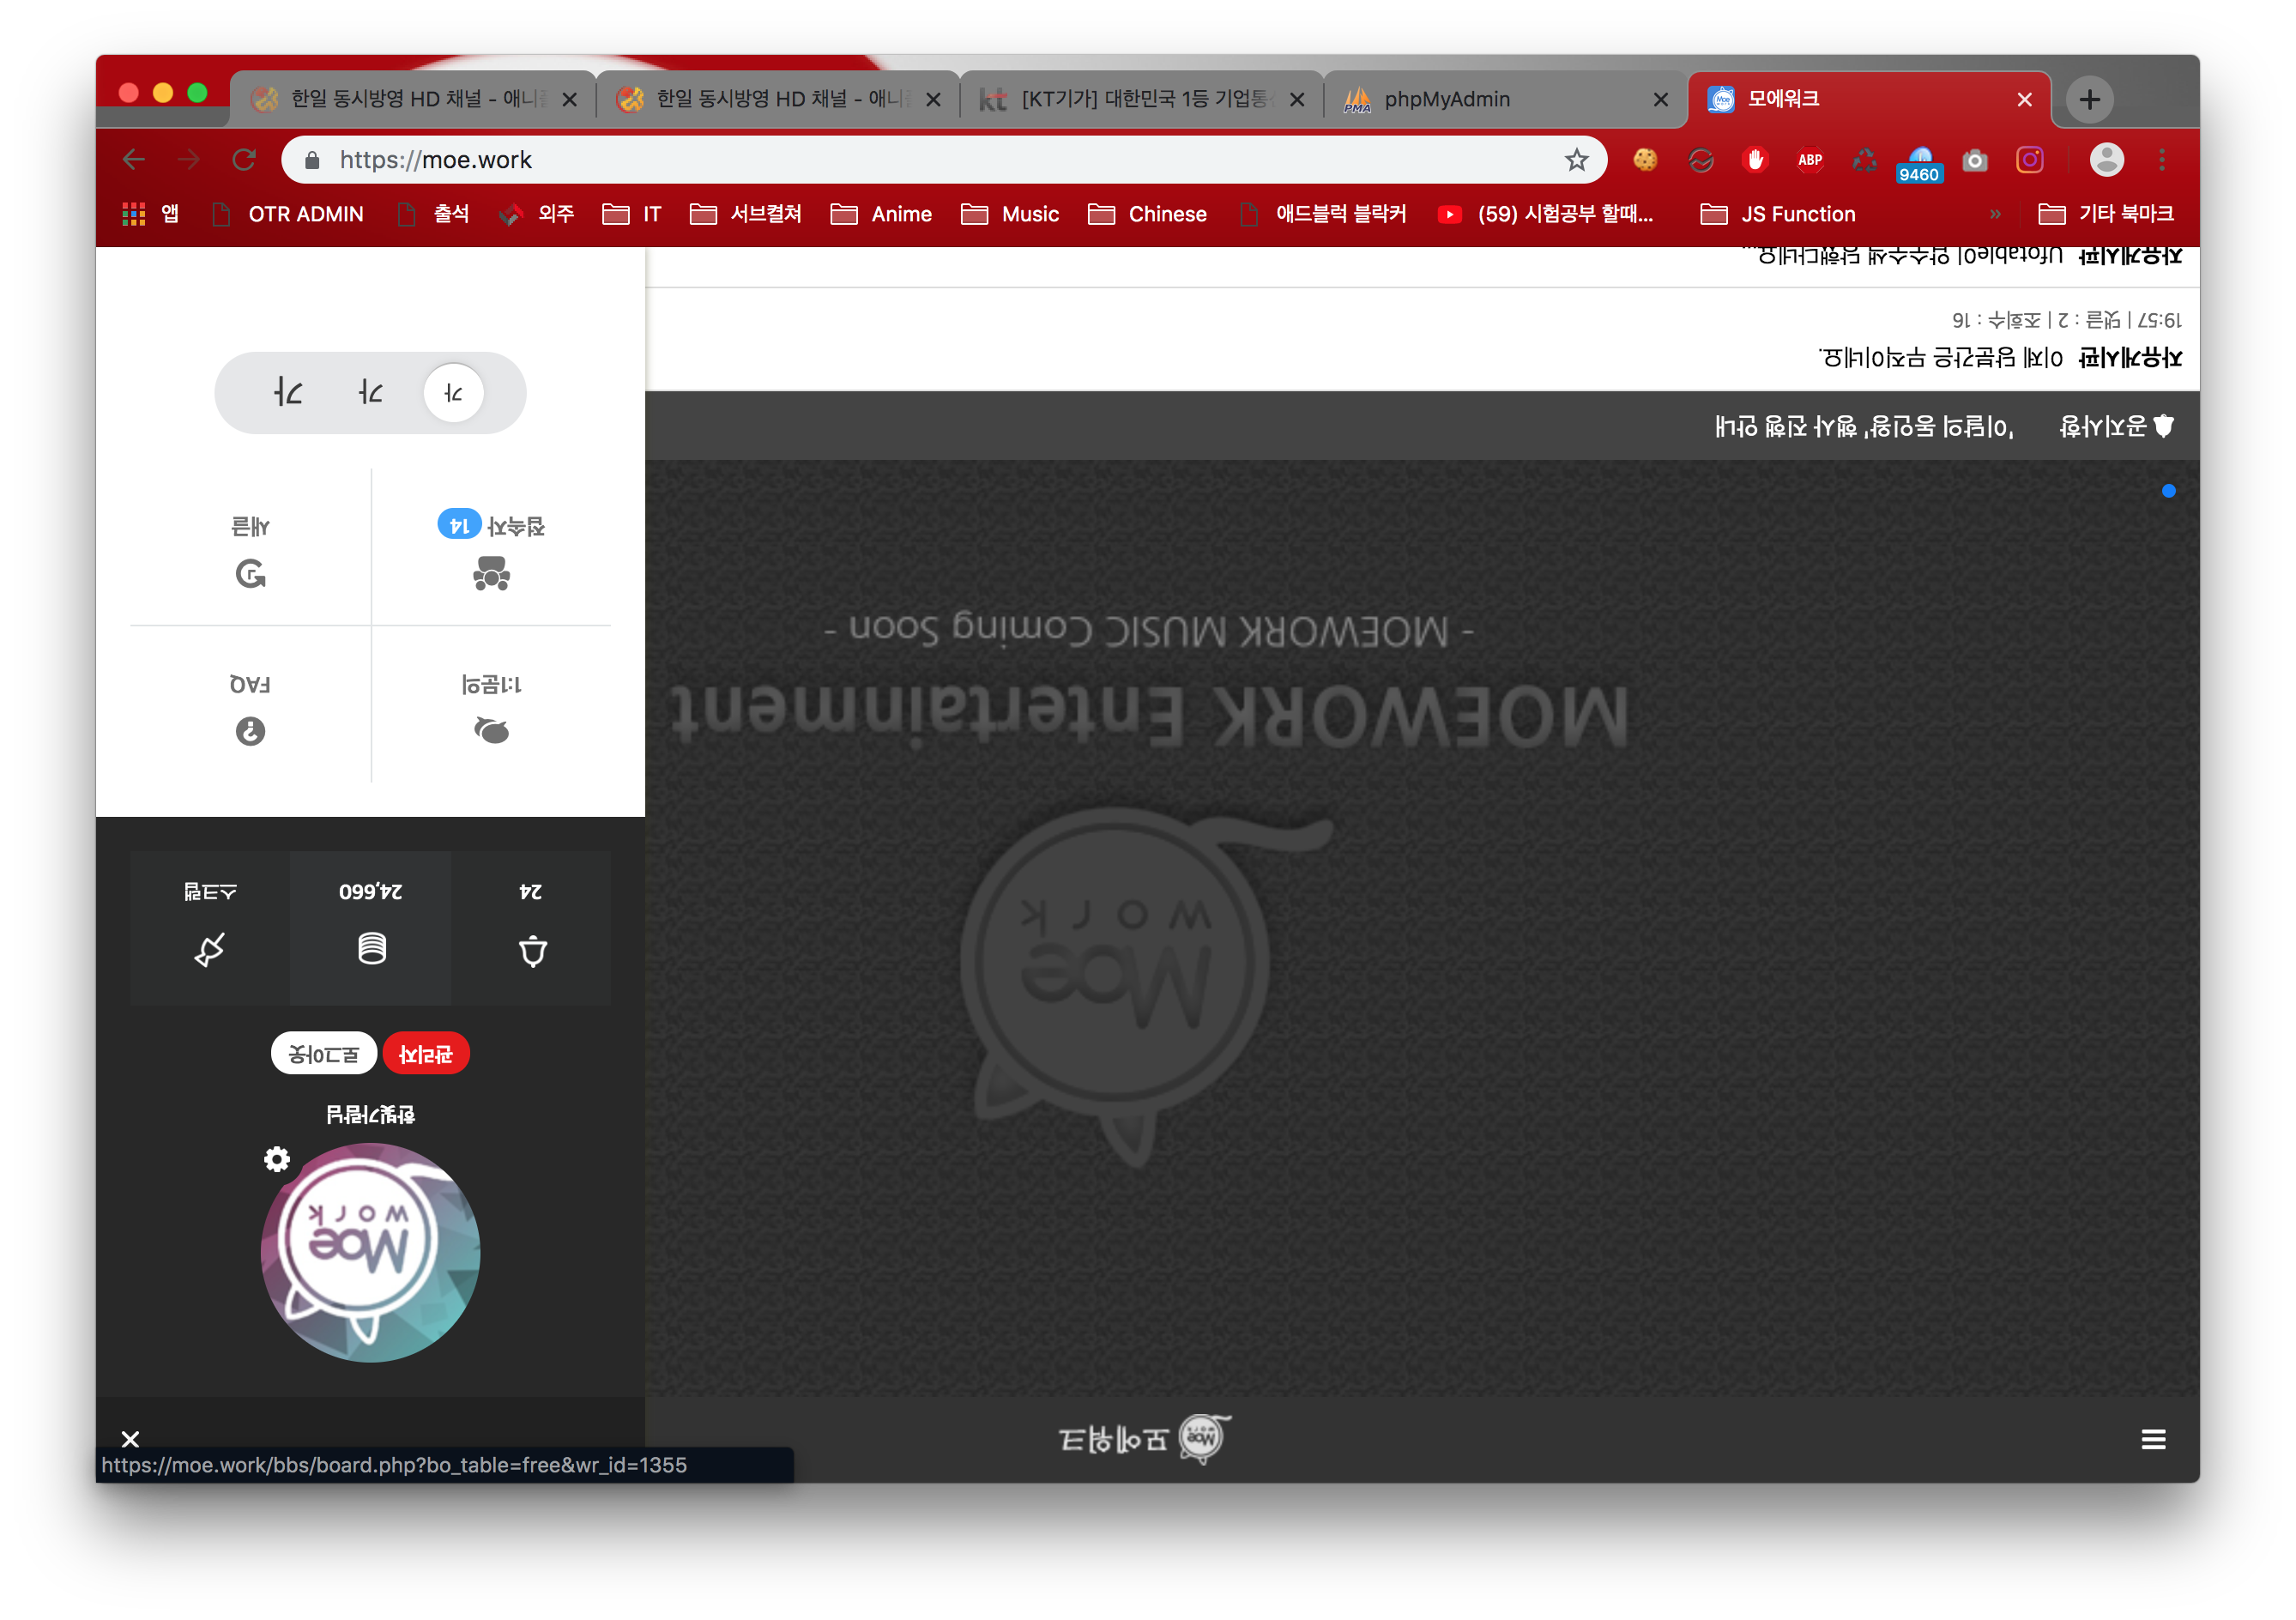Select the medium font size option
Image resolution: width=2296 pixels, height=1620 pixels.
(x=371, y=393)
